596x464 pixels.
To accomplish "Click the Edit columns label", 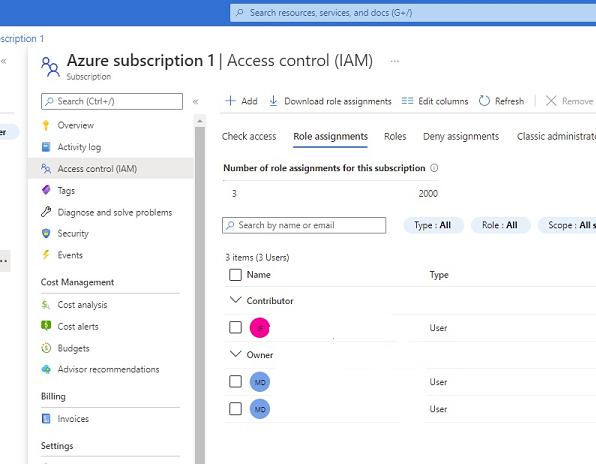I will 443,101.
